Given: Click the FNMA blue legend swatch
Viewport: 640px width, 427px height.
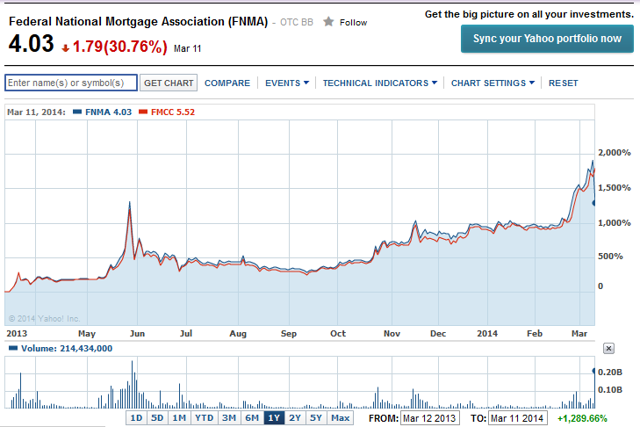Looking at the screenshot, I should pyautogui.click(x=77, y=112).
